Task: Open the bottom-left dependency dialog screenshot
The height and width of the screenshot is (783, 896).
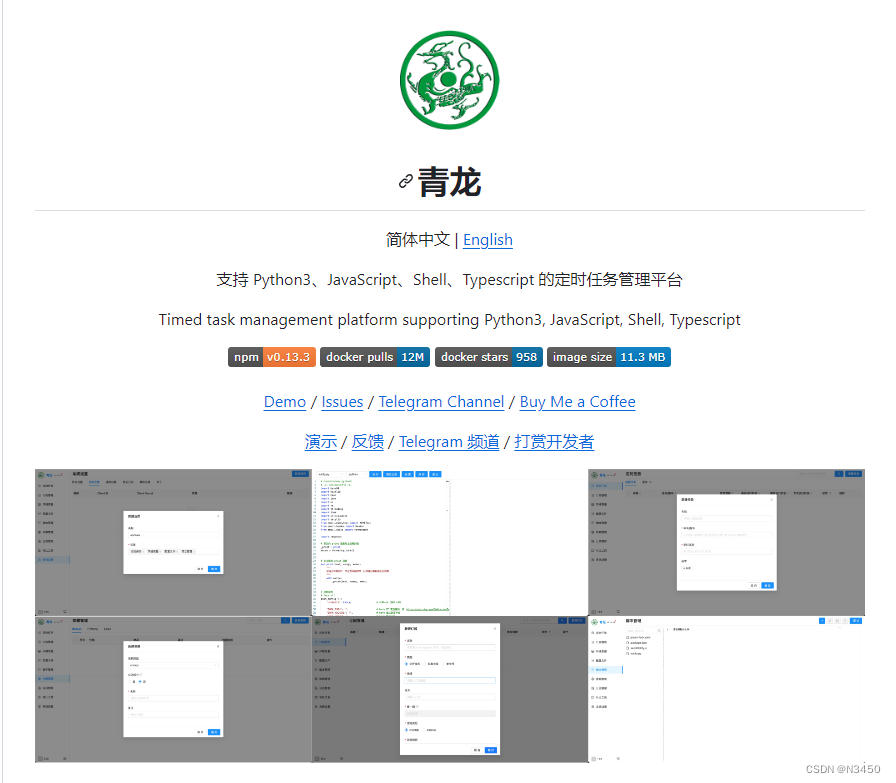Action: (173, 689)
